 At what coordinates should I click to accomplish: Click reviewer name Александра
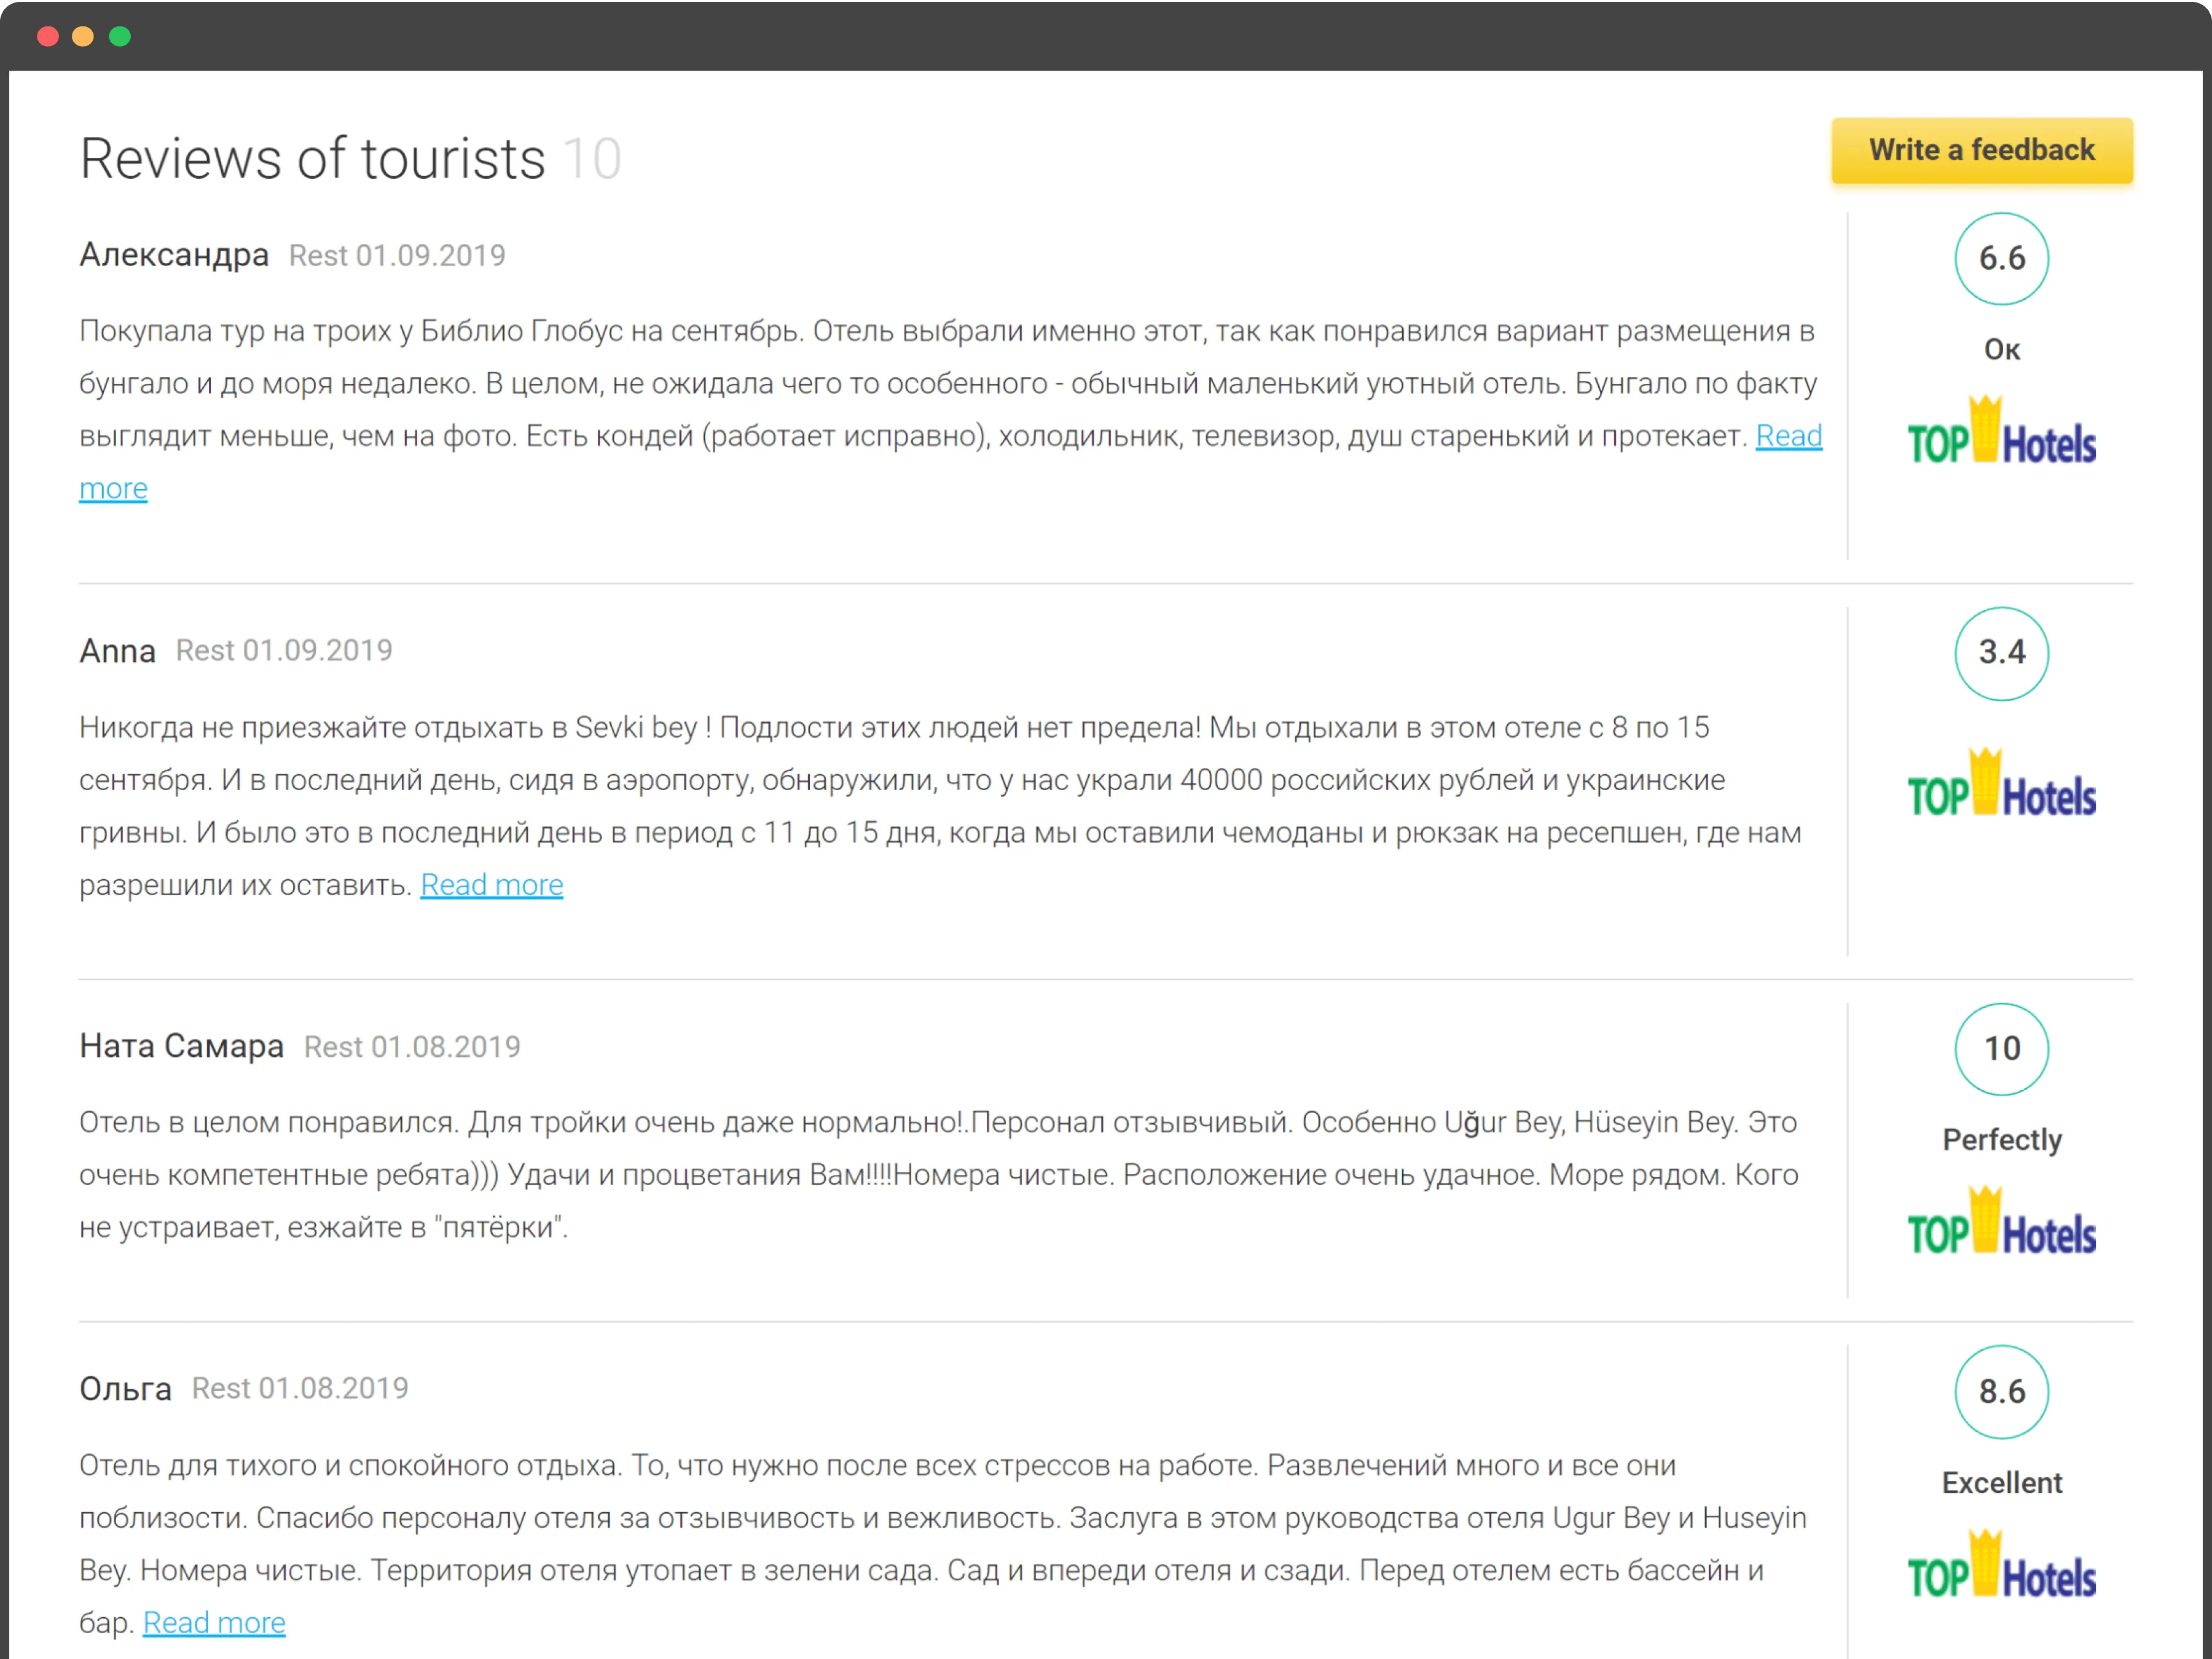click(x=174, y=255)
